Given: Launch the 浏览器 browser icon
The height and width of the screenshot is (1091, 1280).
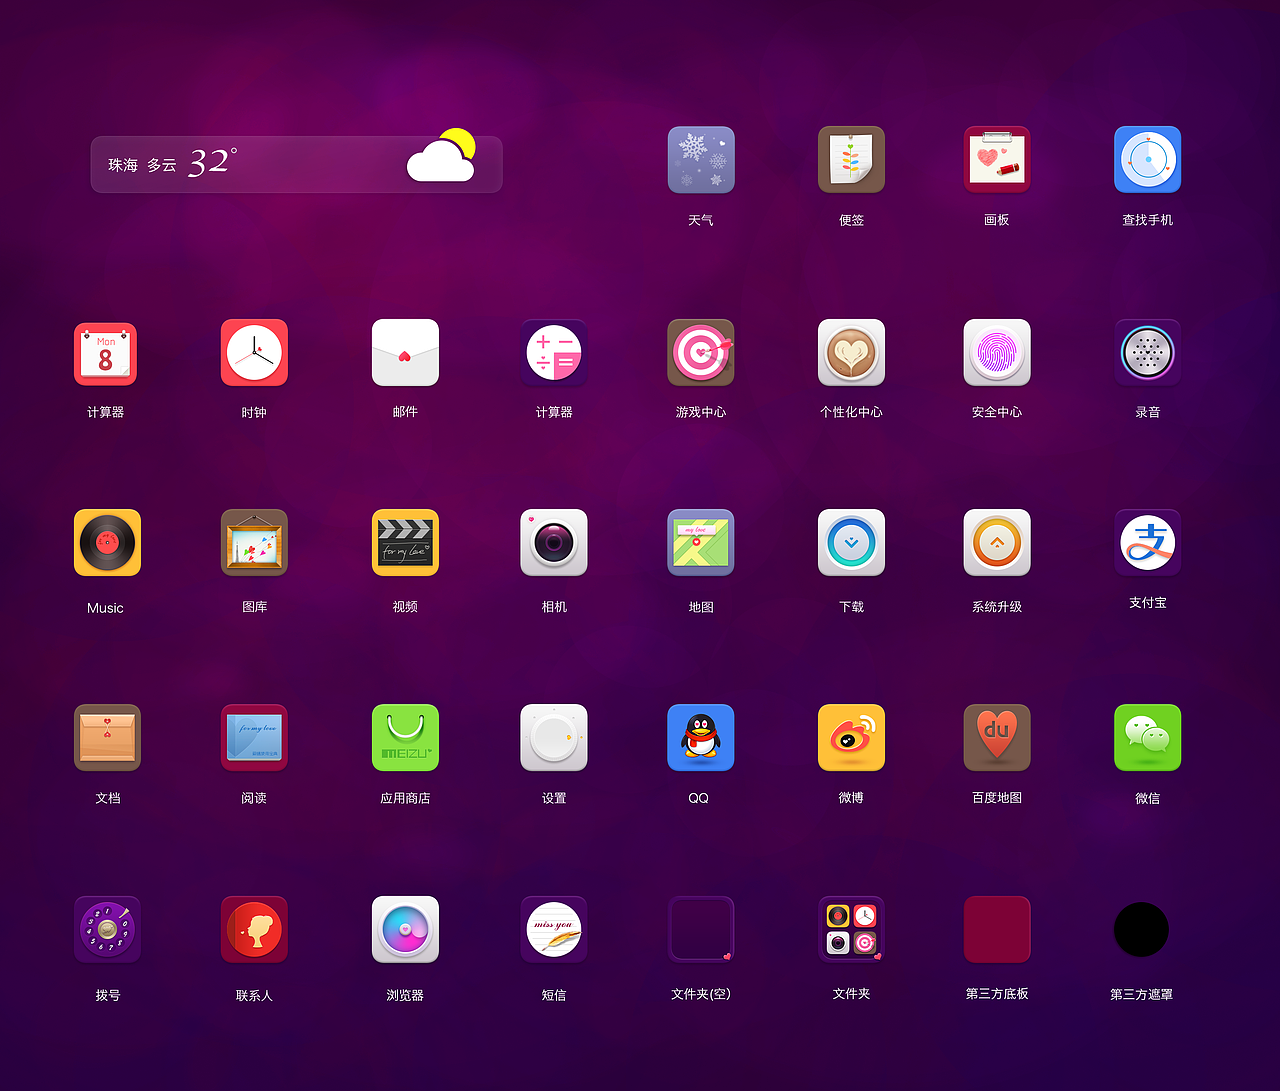Looking at the screenshot, I should [405, 930].
